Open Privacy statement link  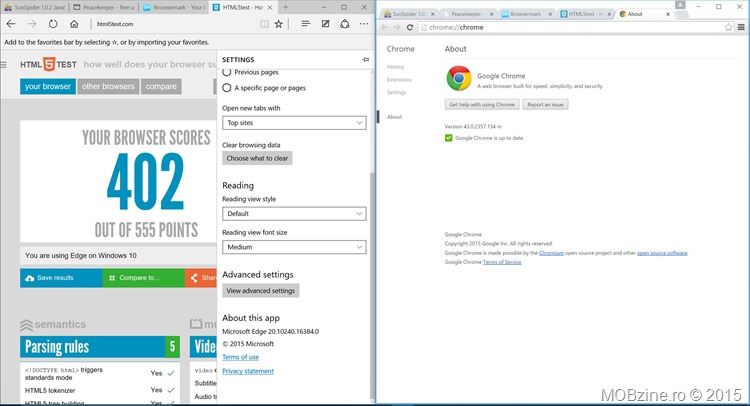(248, 371)
